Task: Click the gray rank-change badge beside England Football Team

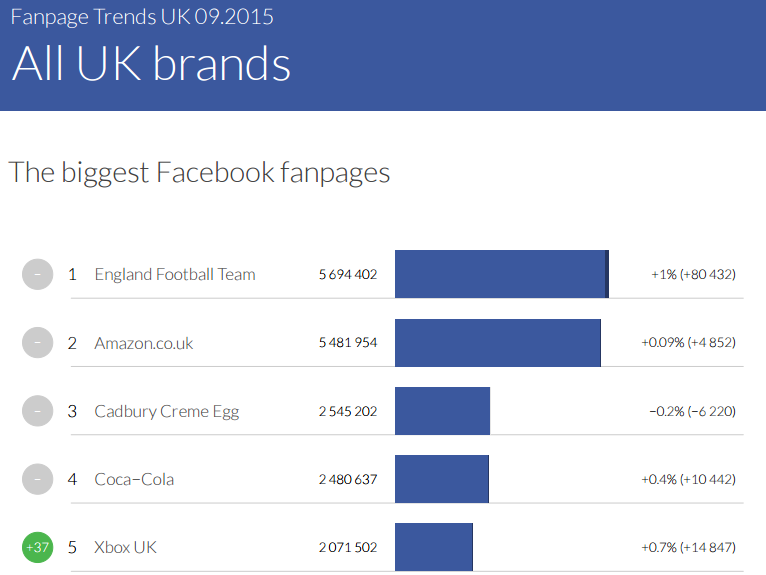Action: point(37,274)
